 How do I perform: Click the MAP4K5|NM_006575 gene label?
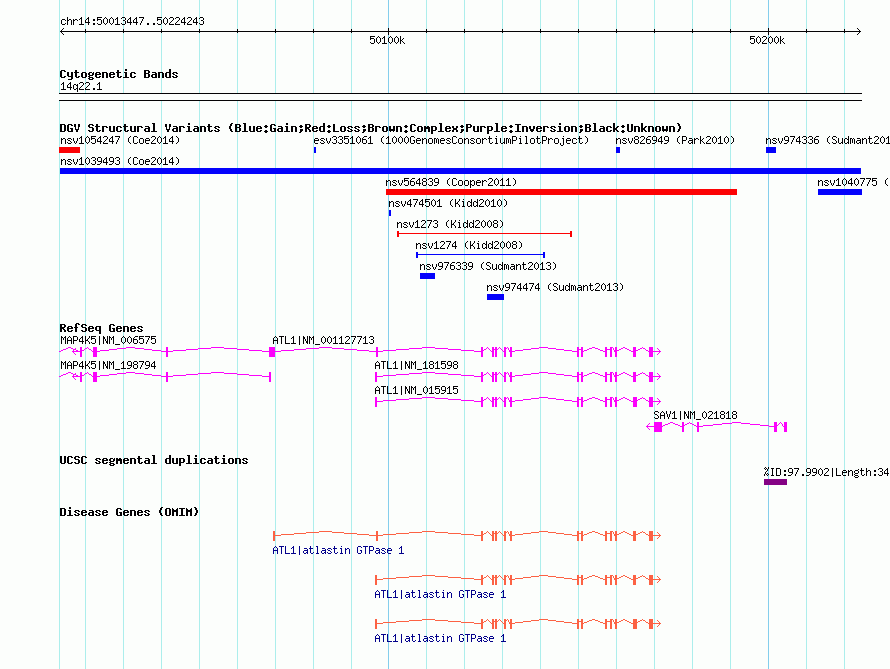[108, 340]
